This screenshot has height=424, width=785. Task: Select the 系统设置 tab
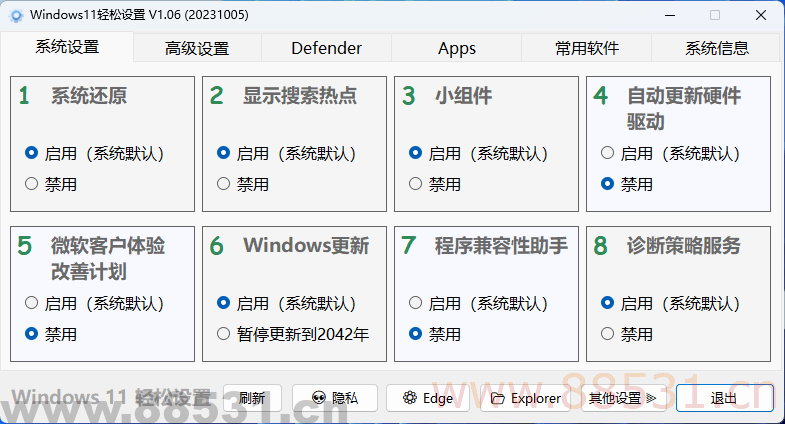pyautogui.click(x=67, y=47)
